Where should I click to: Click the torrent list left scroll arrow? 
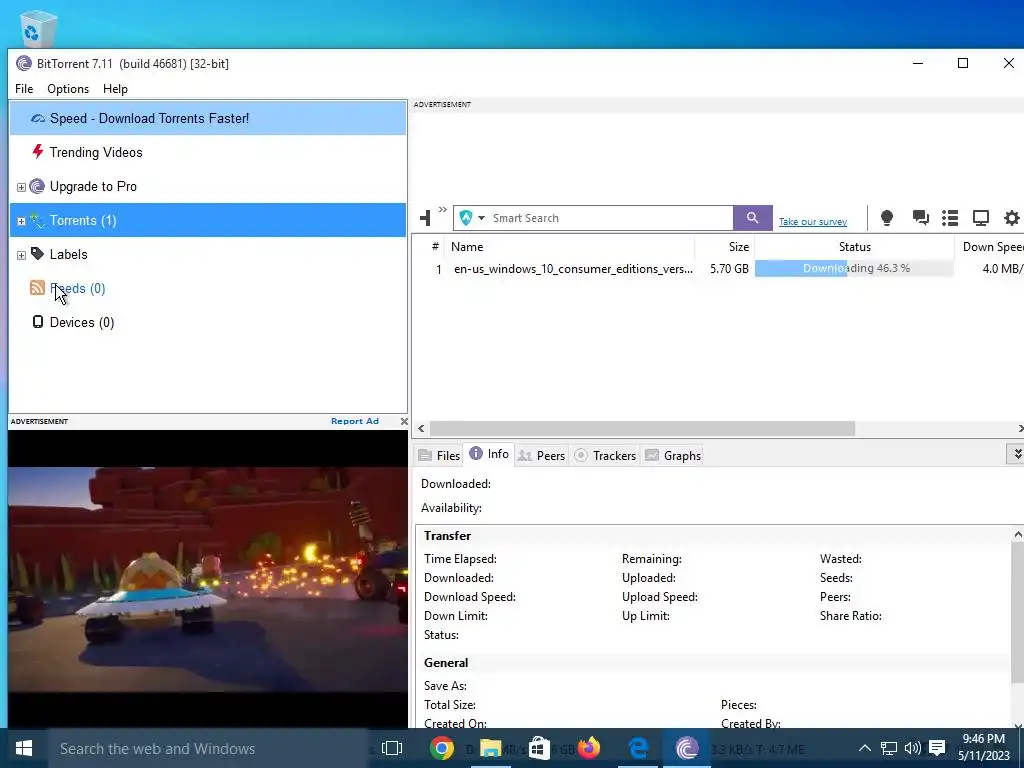click(421, 428)
